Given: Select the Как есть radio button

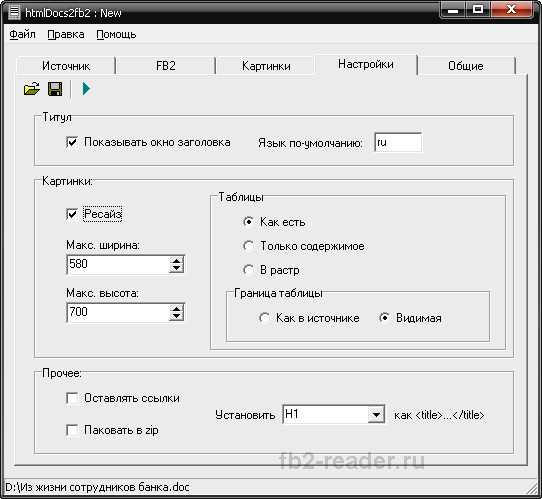Looking at the screenshot, I should 248,222.
